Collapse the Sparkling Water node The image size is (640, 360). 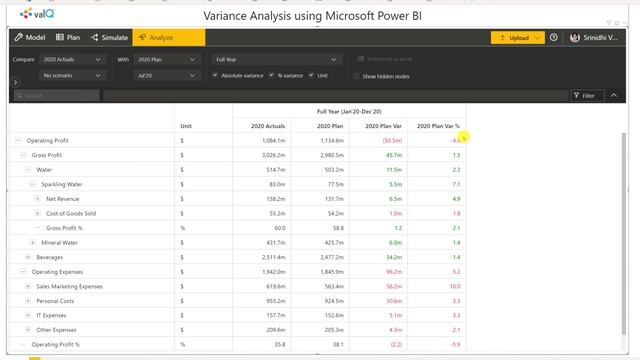[x=33, y=184]
